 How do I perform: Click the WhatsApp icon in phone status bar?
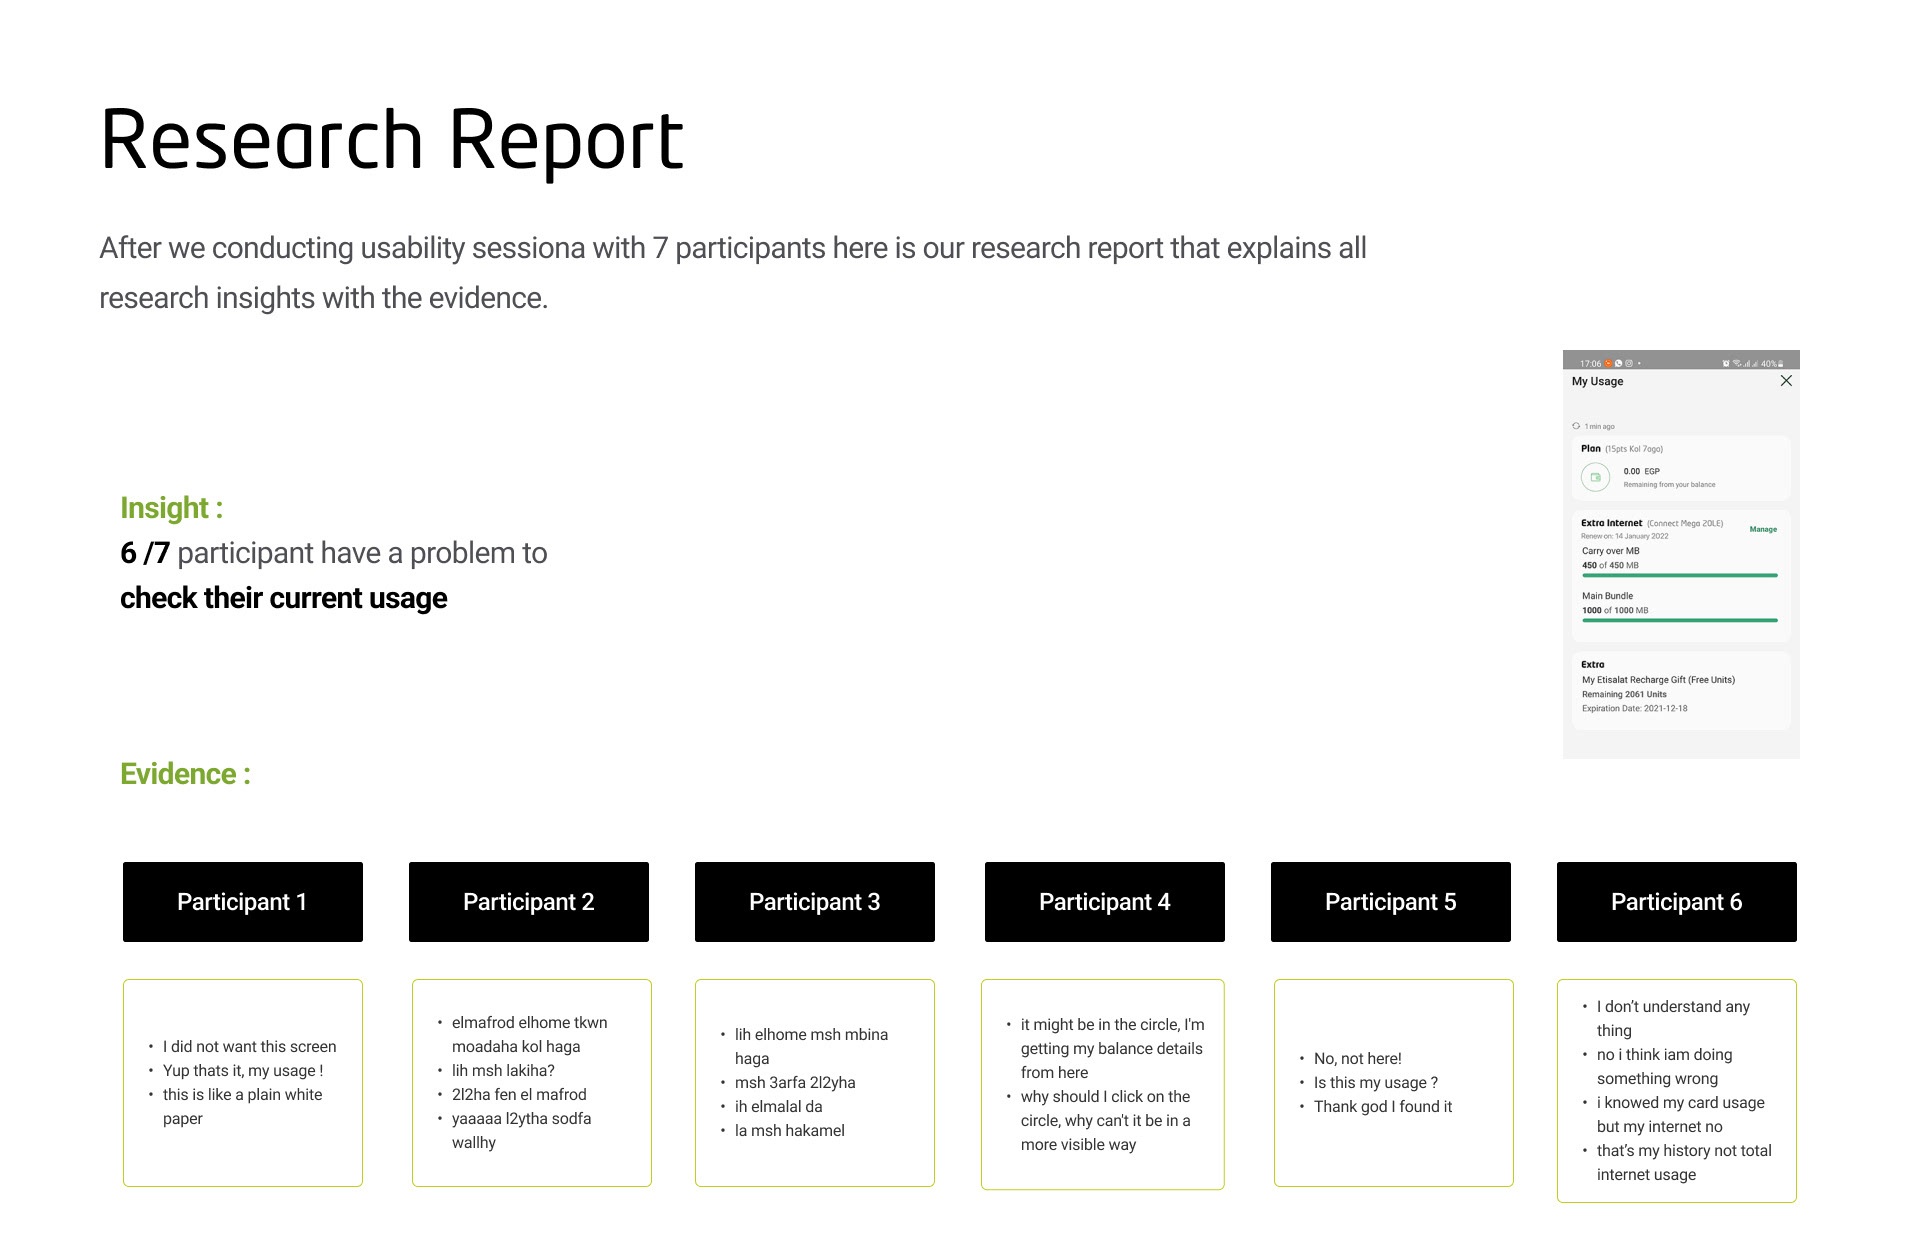pos(1618,363)
